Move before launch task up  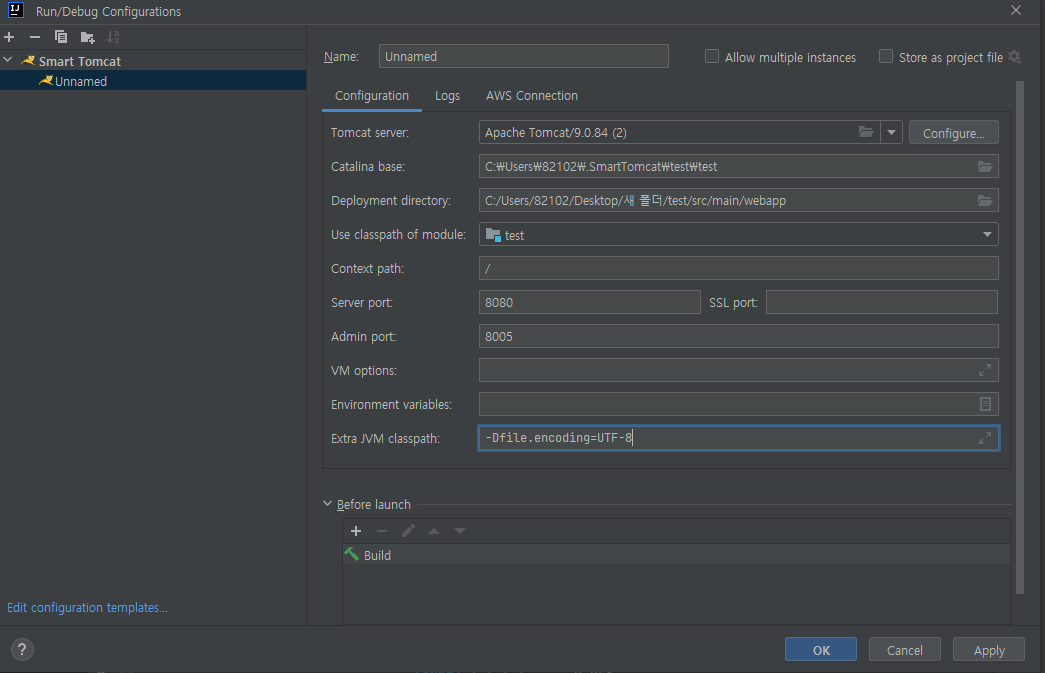(434, 531)
